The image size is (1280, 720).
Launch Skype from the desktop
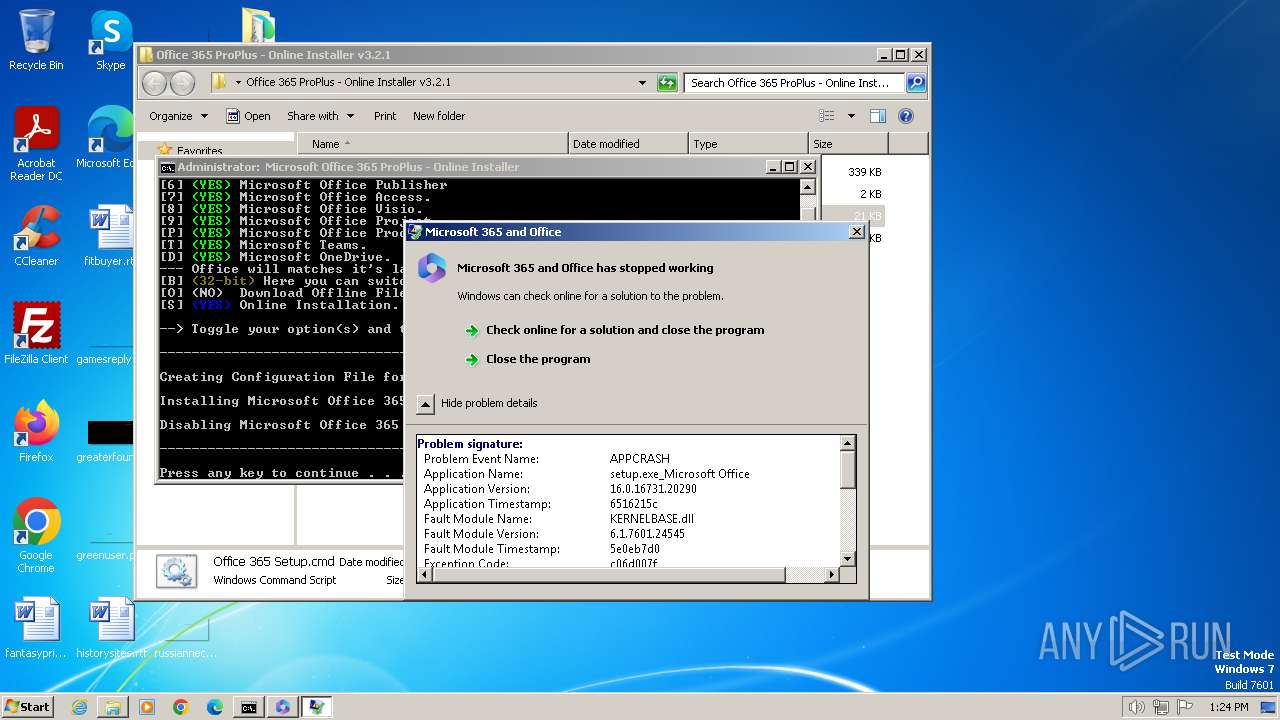click(110, 40)
